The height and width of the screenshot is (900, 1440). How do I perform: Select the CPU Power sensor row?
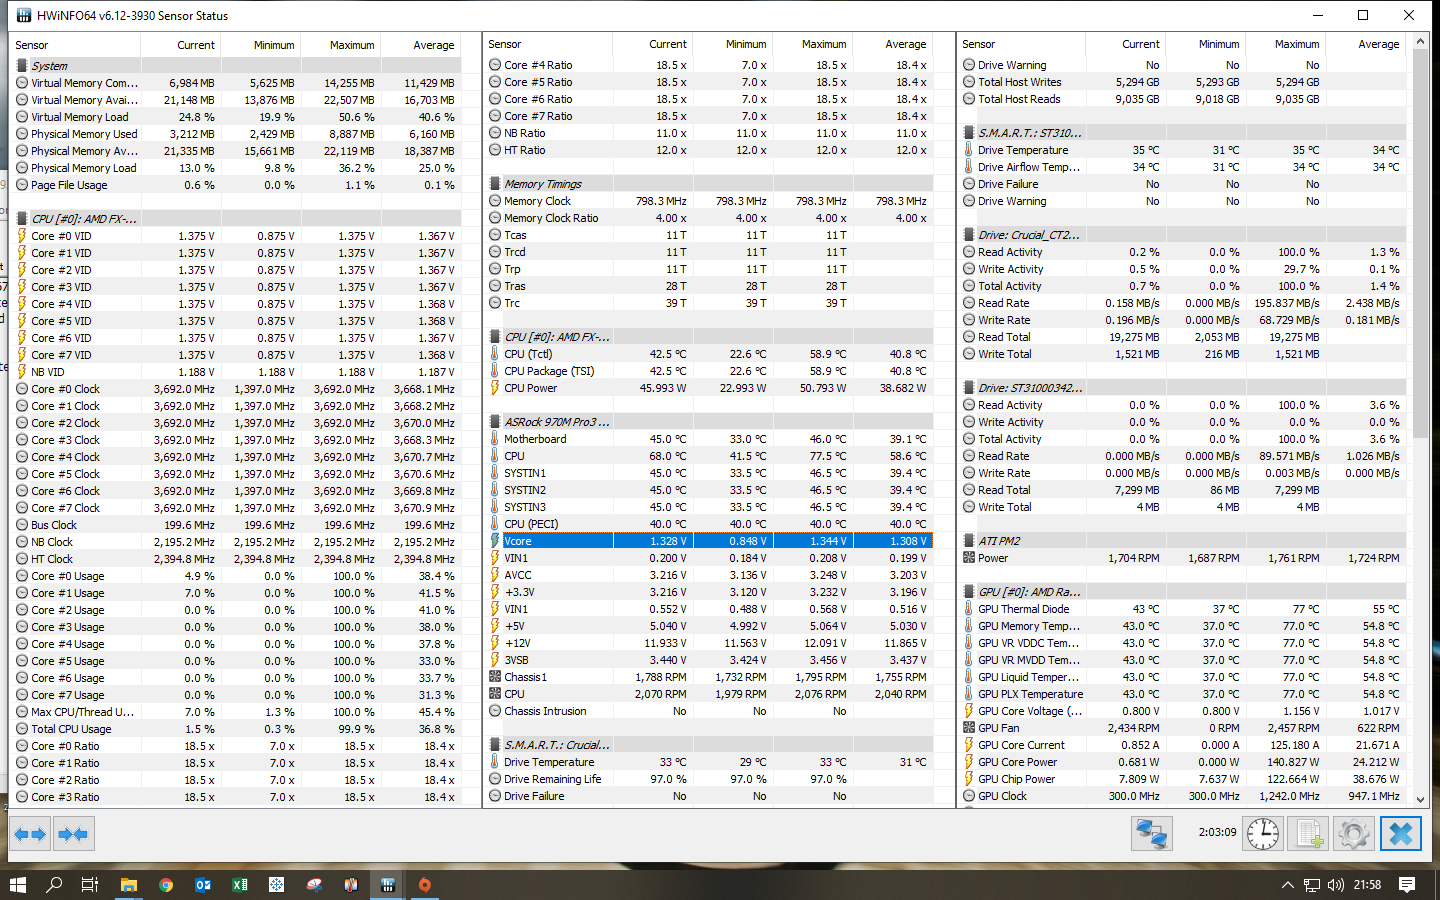point(530,388)
